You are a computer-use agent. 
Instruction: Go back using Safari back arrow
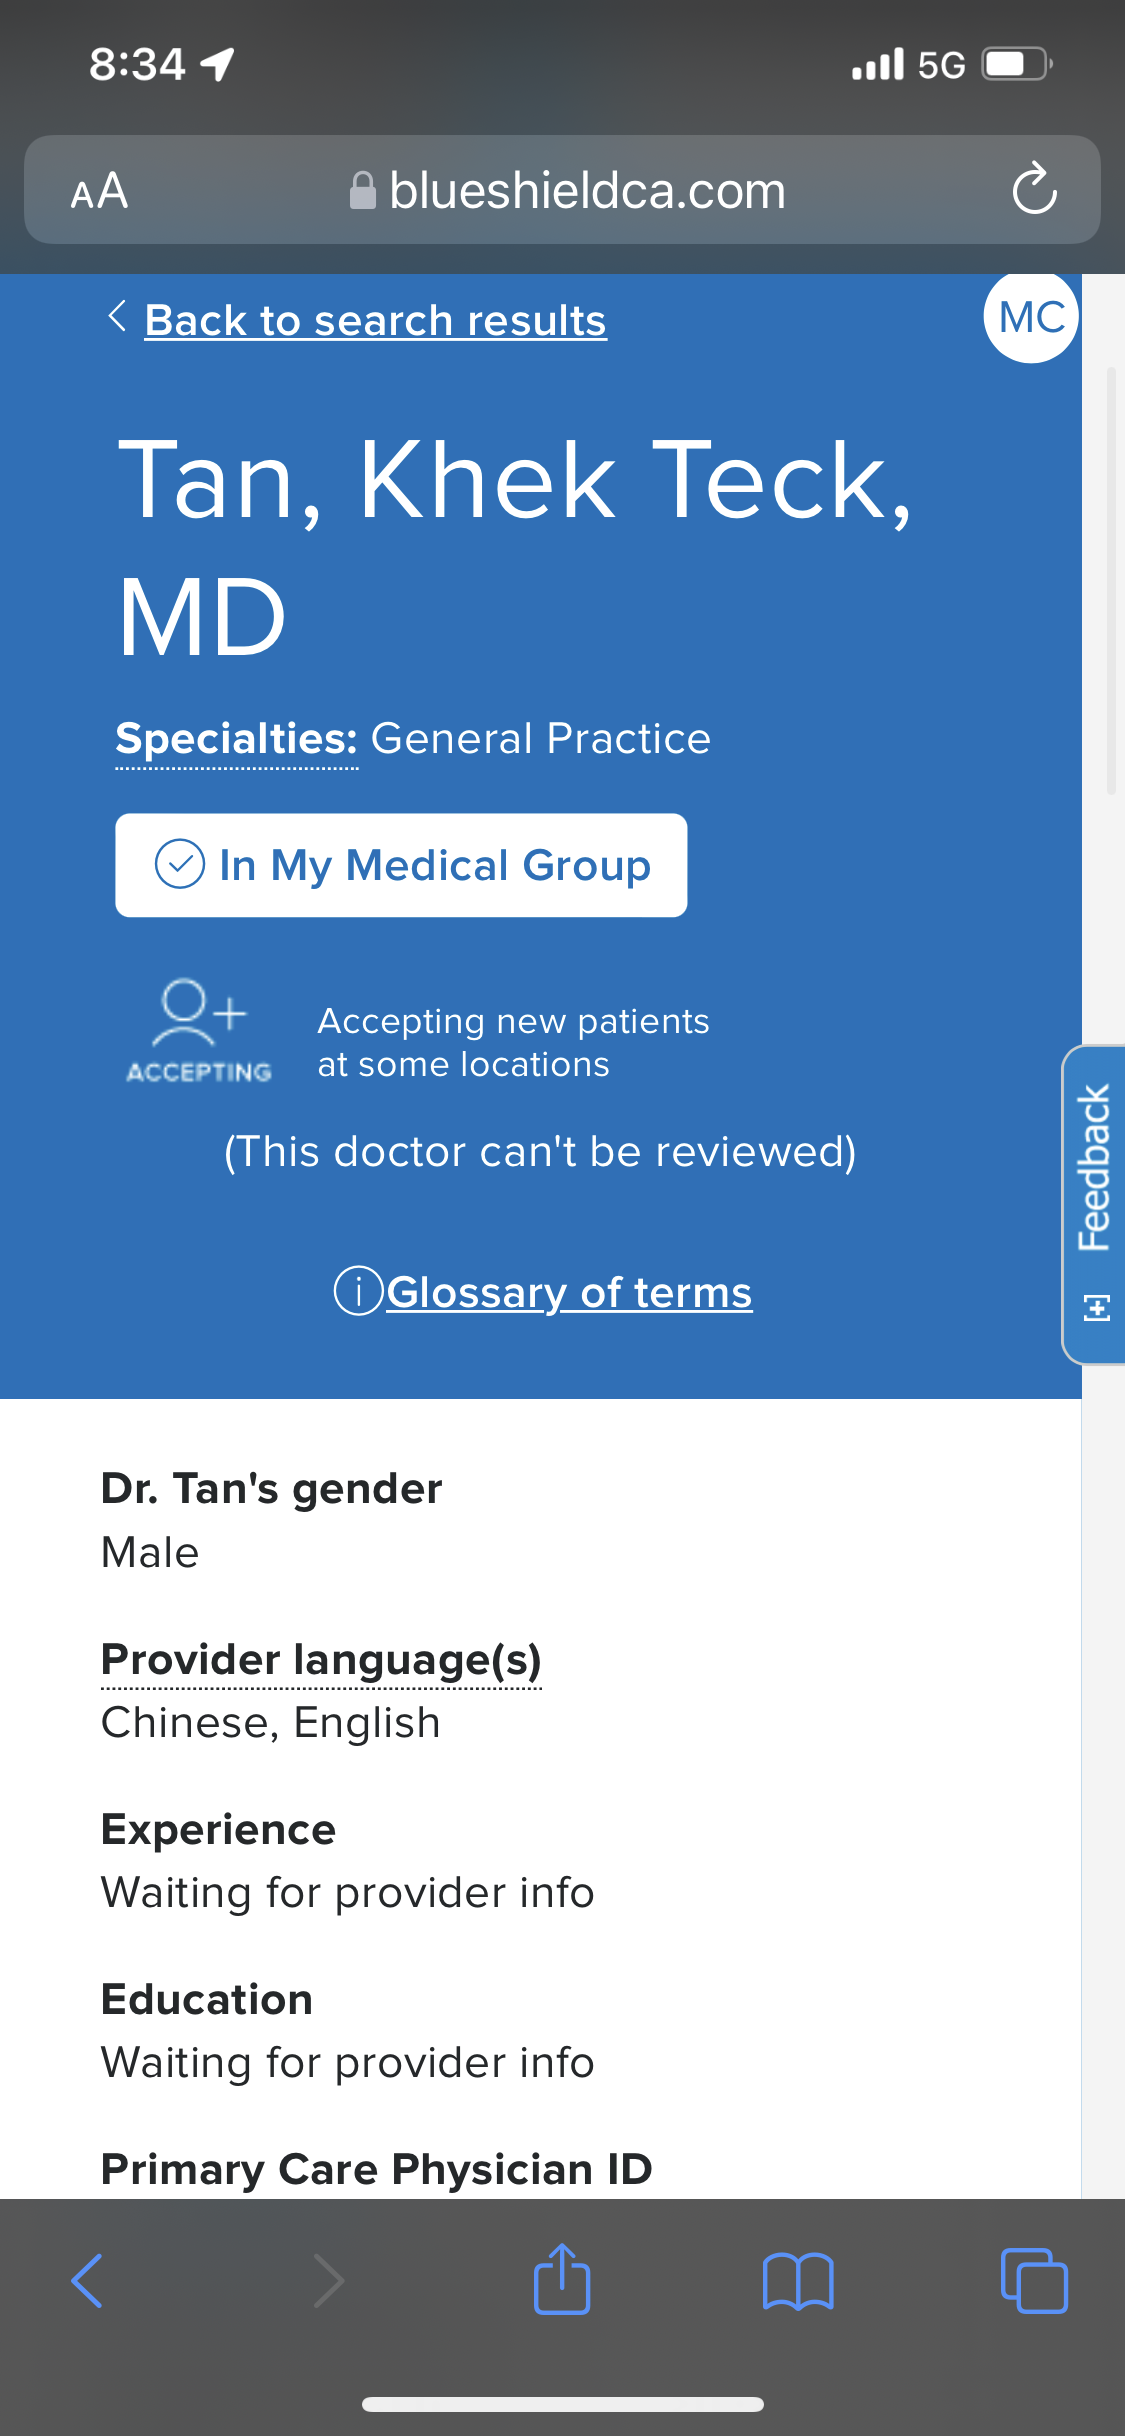[x=88, y=2281]
